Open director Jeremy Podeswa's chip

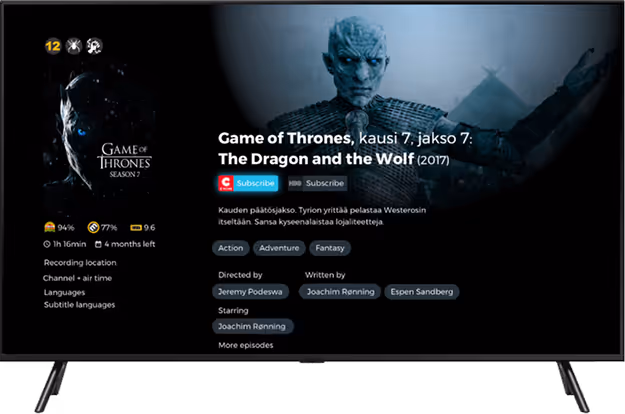point(250,292)
